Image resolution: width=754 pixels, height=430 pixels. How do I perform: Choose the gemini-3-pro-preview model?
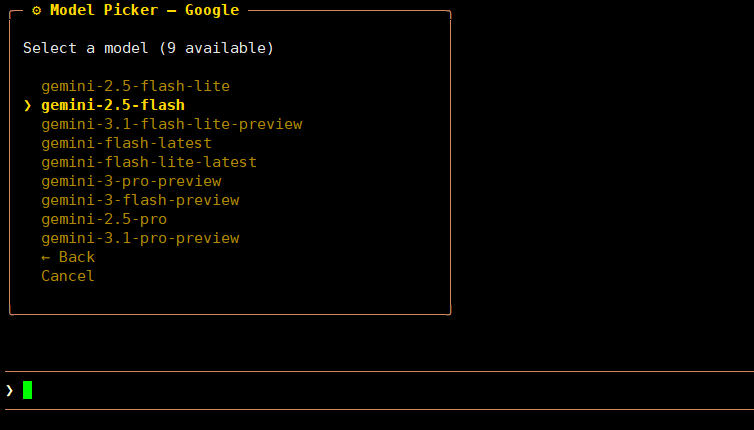coord(131,181)
